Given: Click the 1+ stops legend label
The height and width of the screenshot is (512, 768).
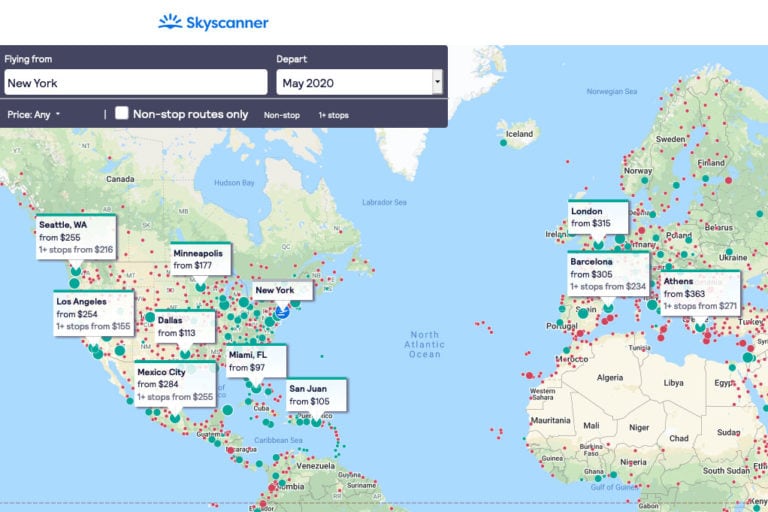Looking at the screenshot, I should [334, 115].
